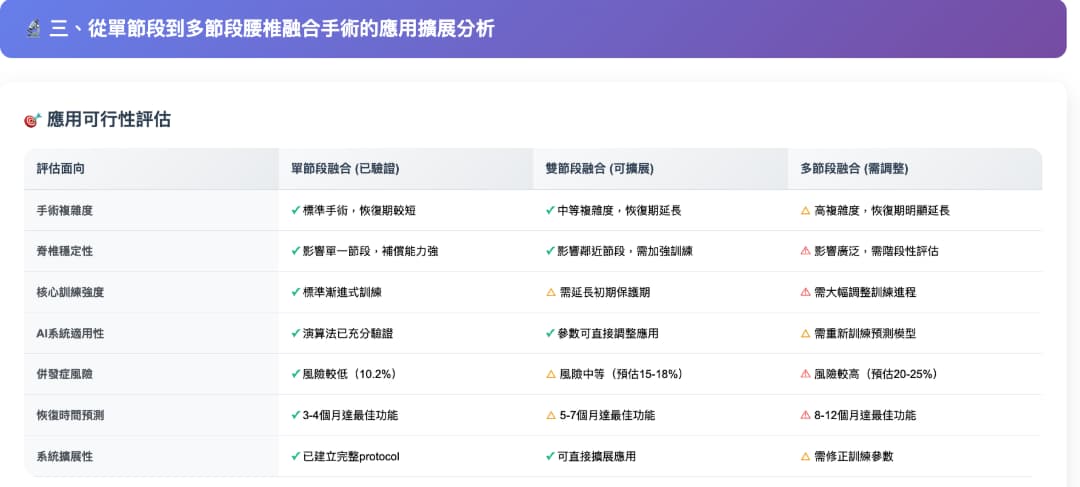Click the red warning icon before 8-12個月達最佳功能
This screenshot has height=487, width=1080.
(x=805, y=415)
